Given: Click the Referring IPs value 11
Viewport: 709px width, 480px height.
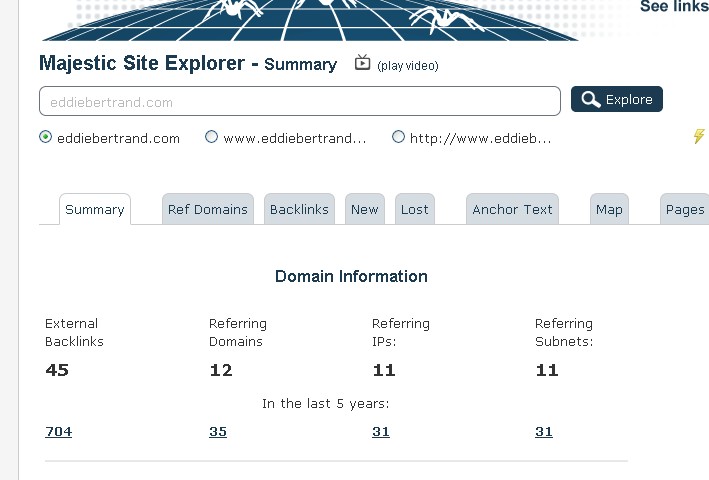Looking at the screenshot, I should point(384,370).
